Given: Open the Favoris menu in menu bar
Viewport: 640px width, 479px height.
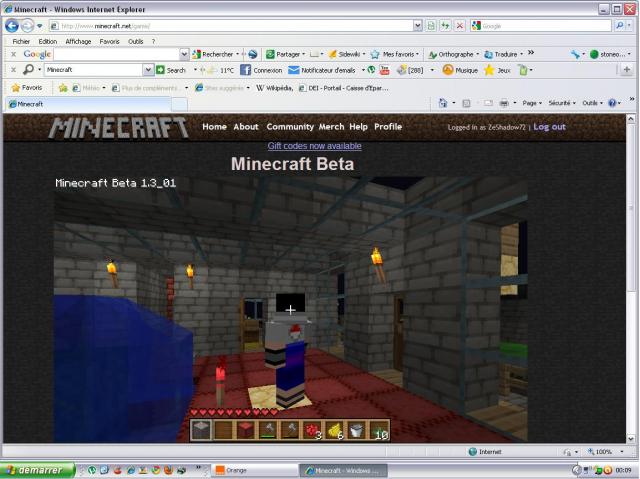Looking at the screenshot, I should [109, 41].
